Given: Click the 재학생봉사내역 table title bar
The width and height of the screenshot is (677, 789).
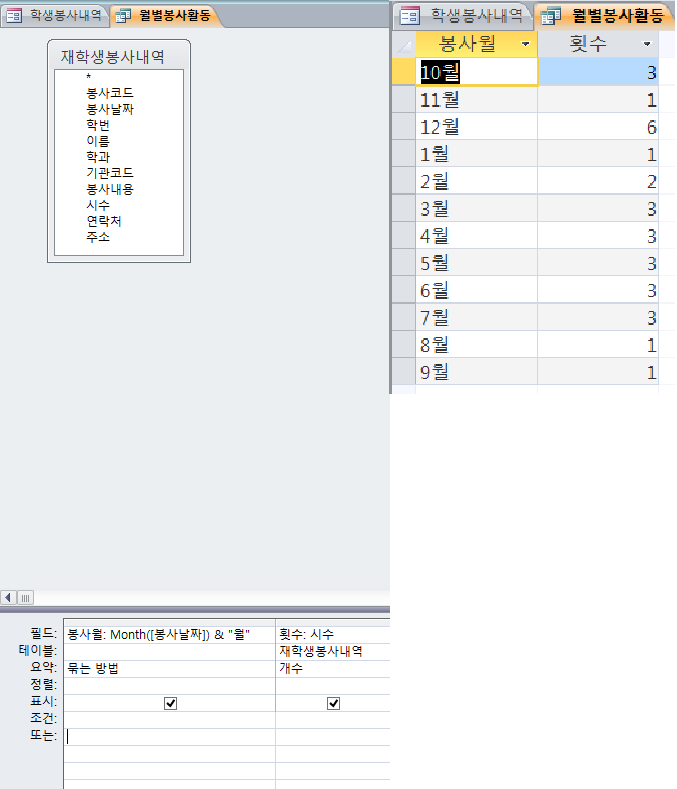Looking at the screenshot, I should 118,55.
